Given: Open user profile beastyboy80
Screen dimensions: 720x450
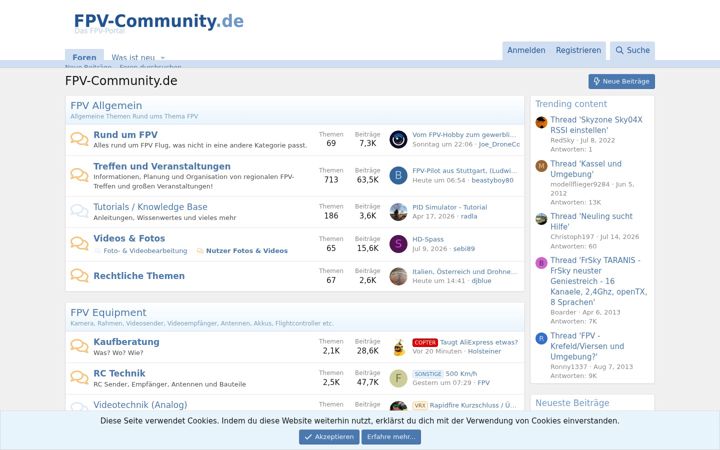Looking at the screenshot, I should point(492,180).
